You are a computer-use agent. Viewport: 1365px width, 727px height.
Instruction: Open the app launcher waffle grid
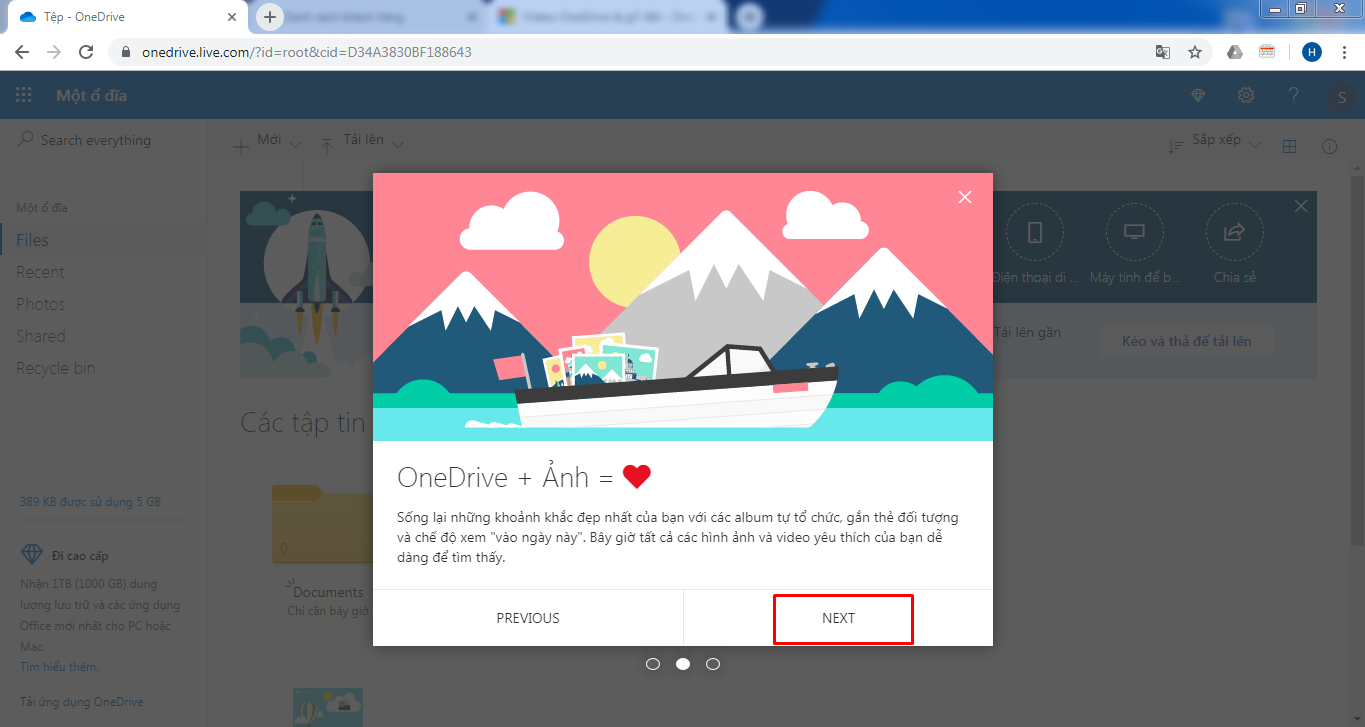[24, 96]
